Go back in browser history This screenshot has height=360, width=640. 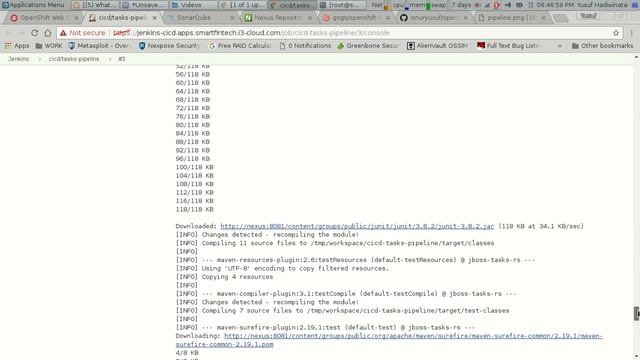[x=9, y=33]
